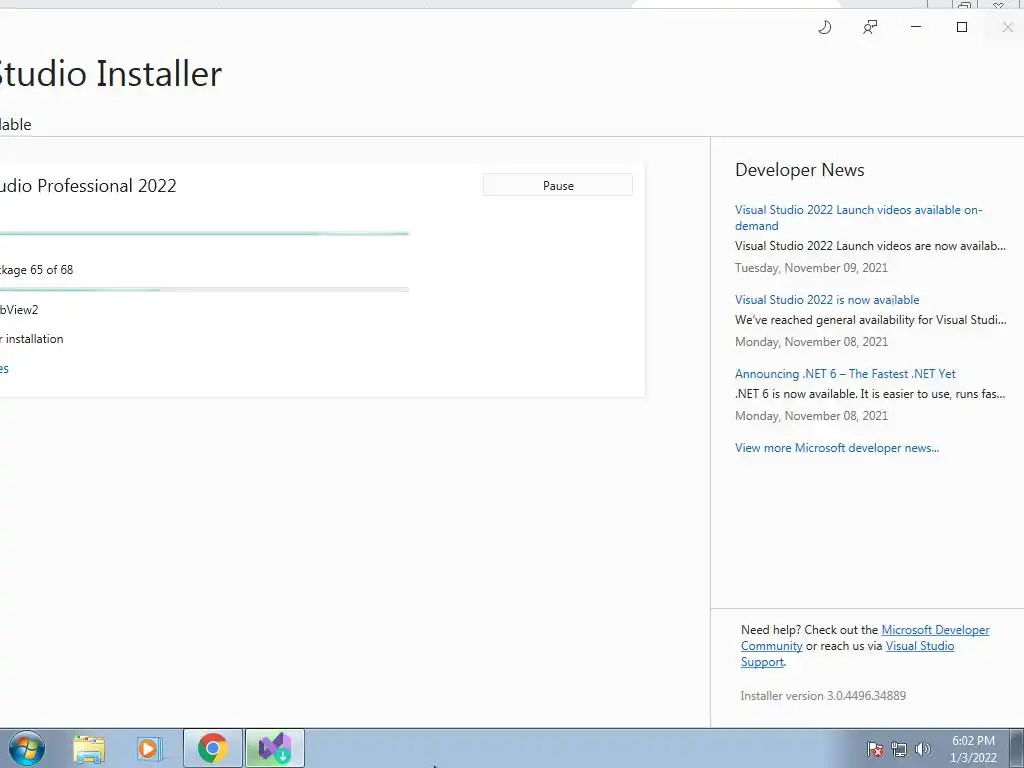This screenshot has height=768, width=1024.
Task: Click the Developer News heading
Action: click(799, 170)
